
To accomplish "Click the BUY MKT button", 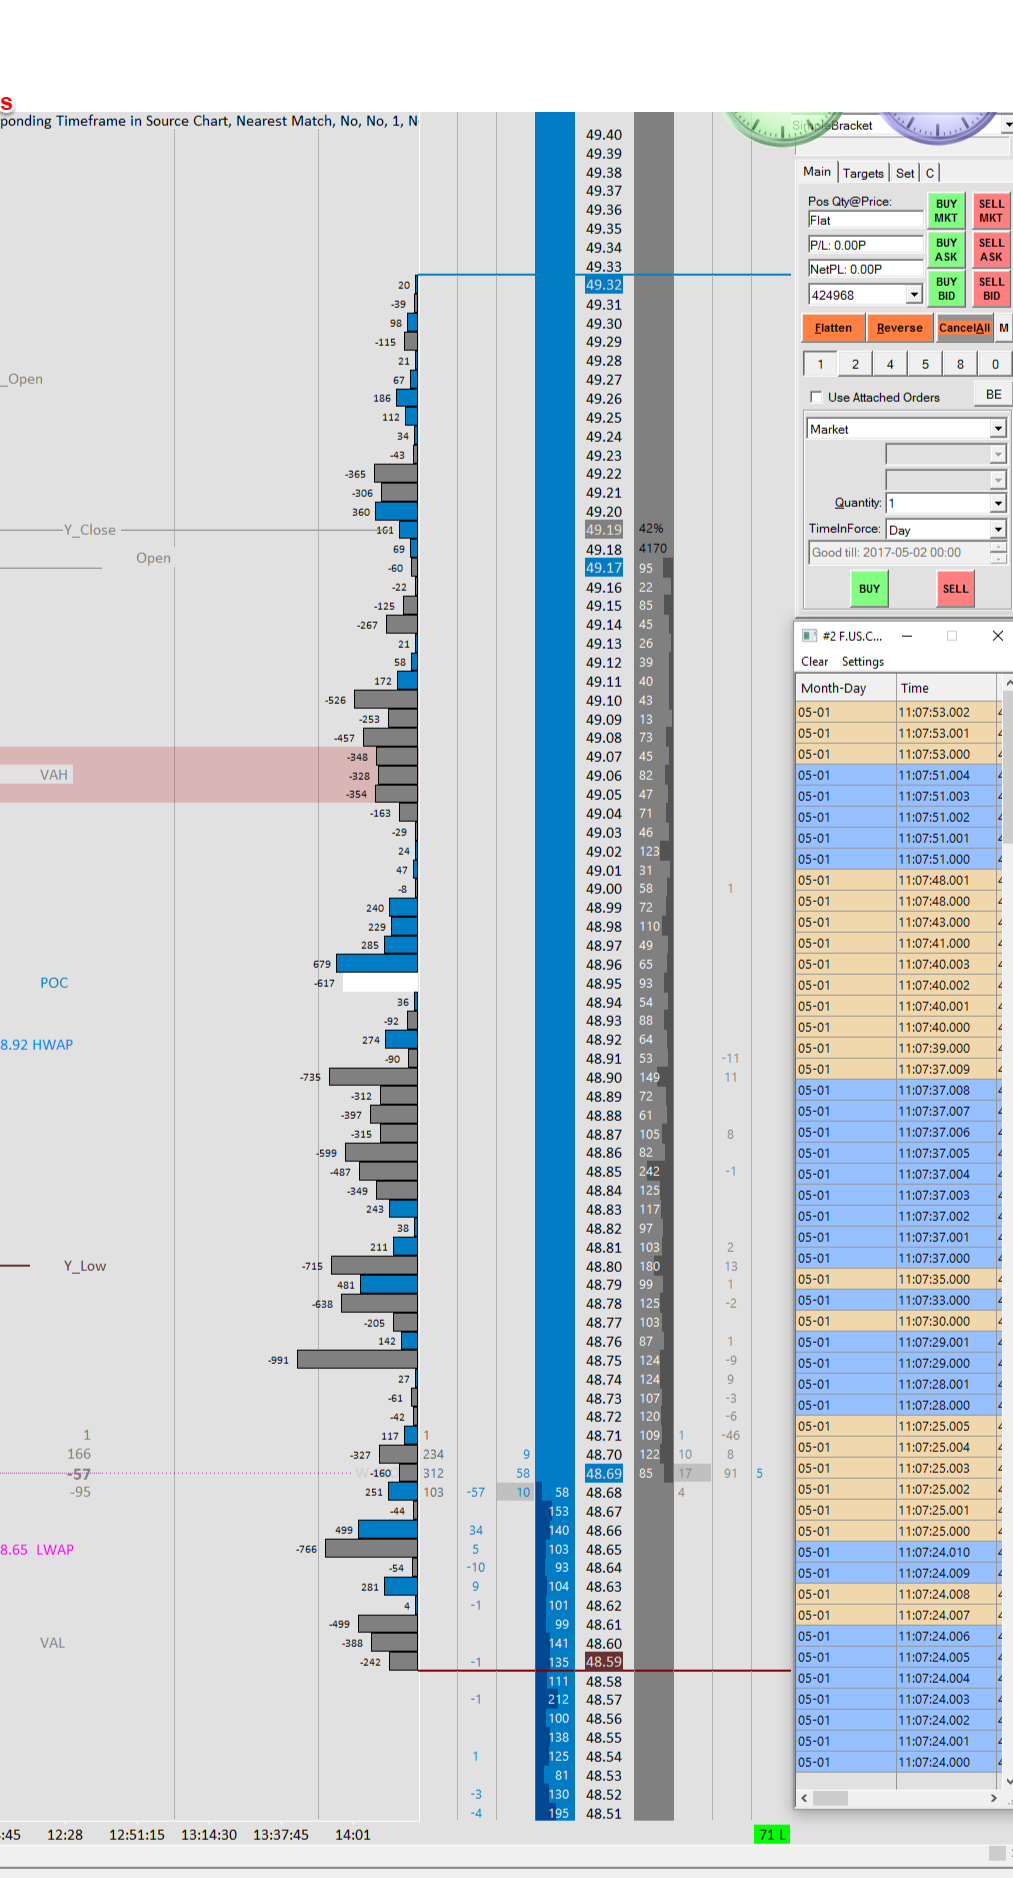I will (x=946, y=210).
